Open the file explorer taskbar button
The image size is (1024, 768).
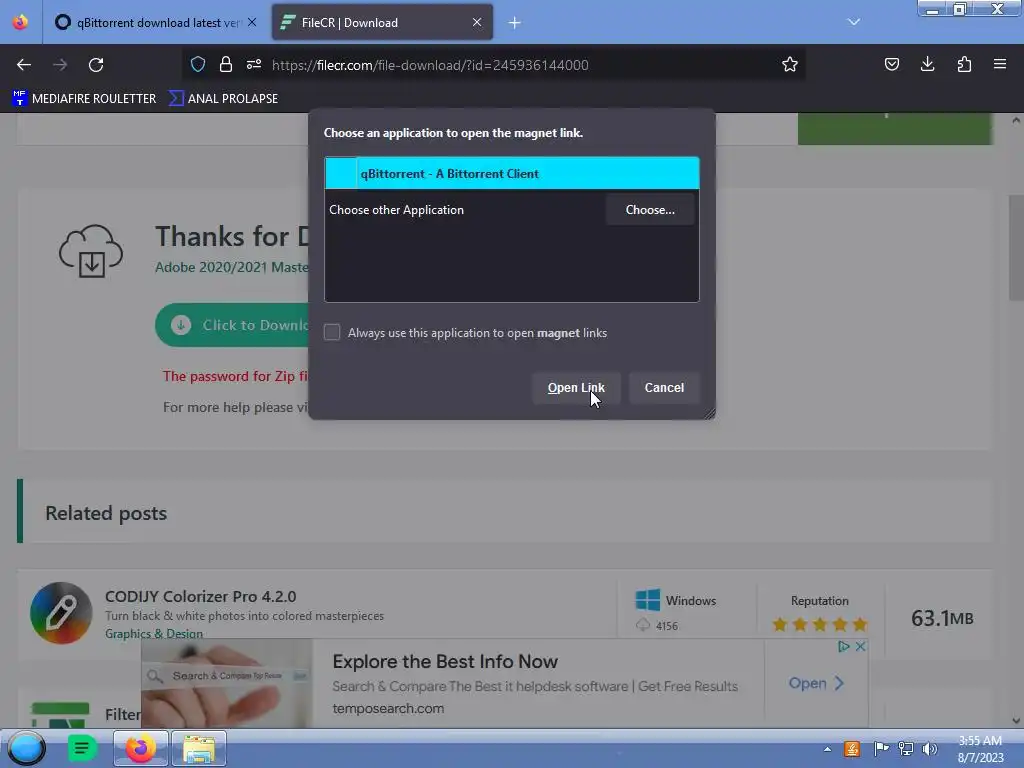[x=199, y=748]
